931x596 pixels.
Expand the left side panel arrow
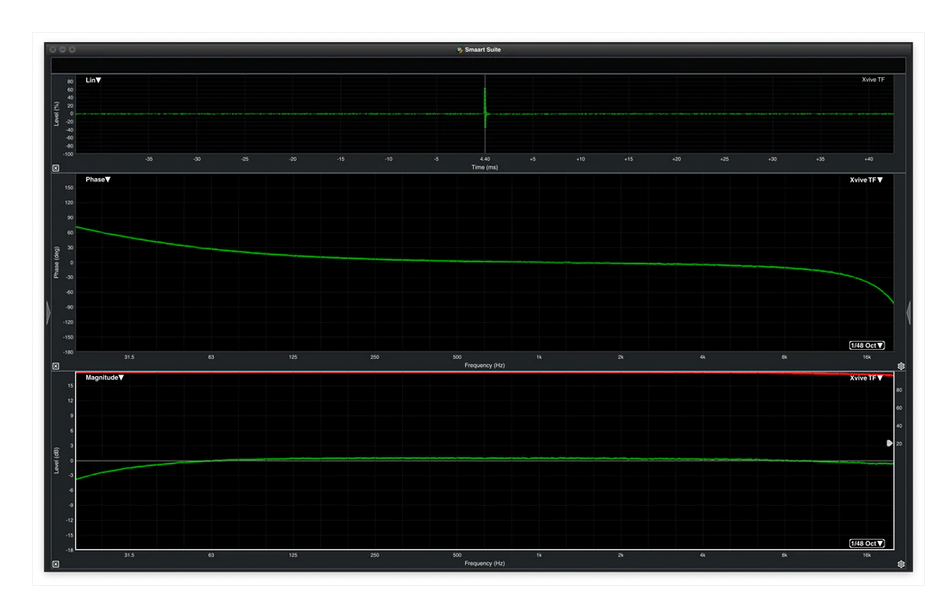pos(48,314)
